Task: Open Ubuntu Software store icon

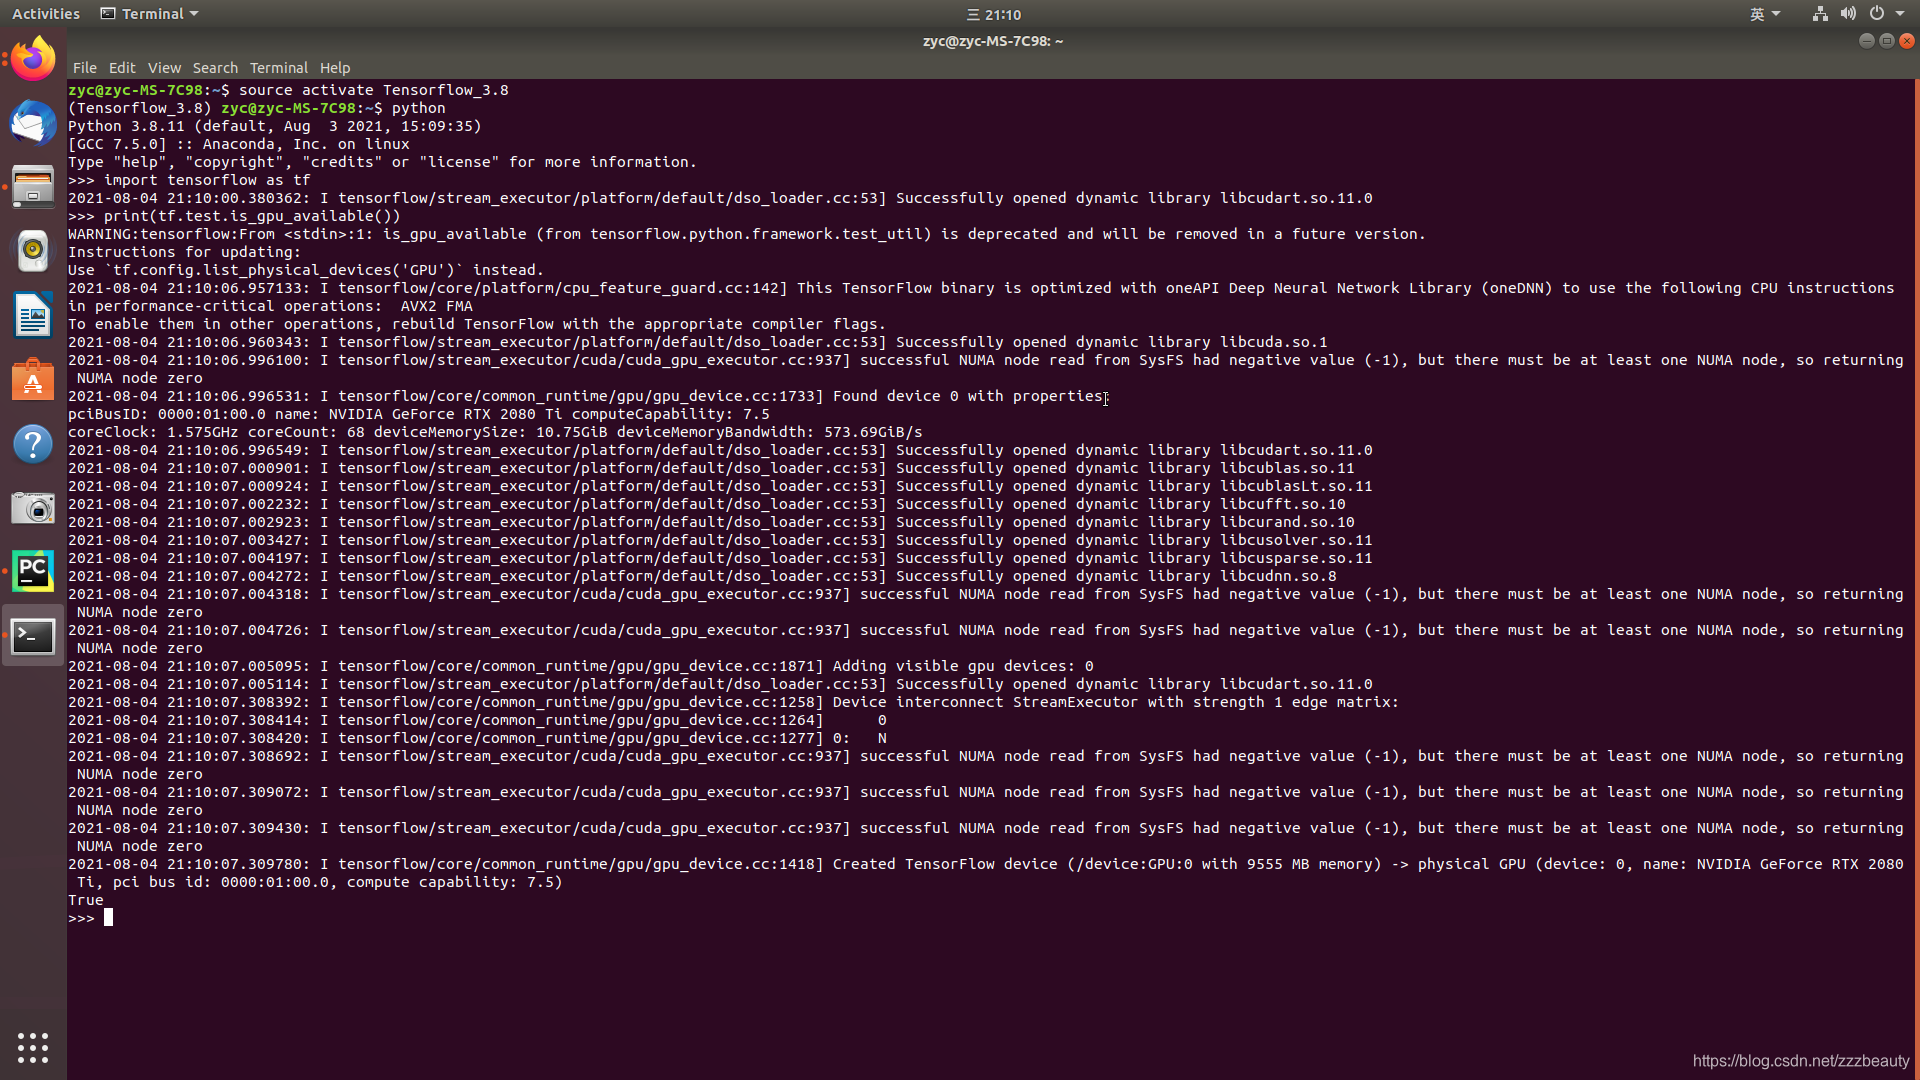Action: (33, 379)
